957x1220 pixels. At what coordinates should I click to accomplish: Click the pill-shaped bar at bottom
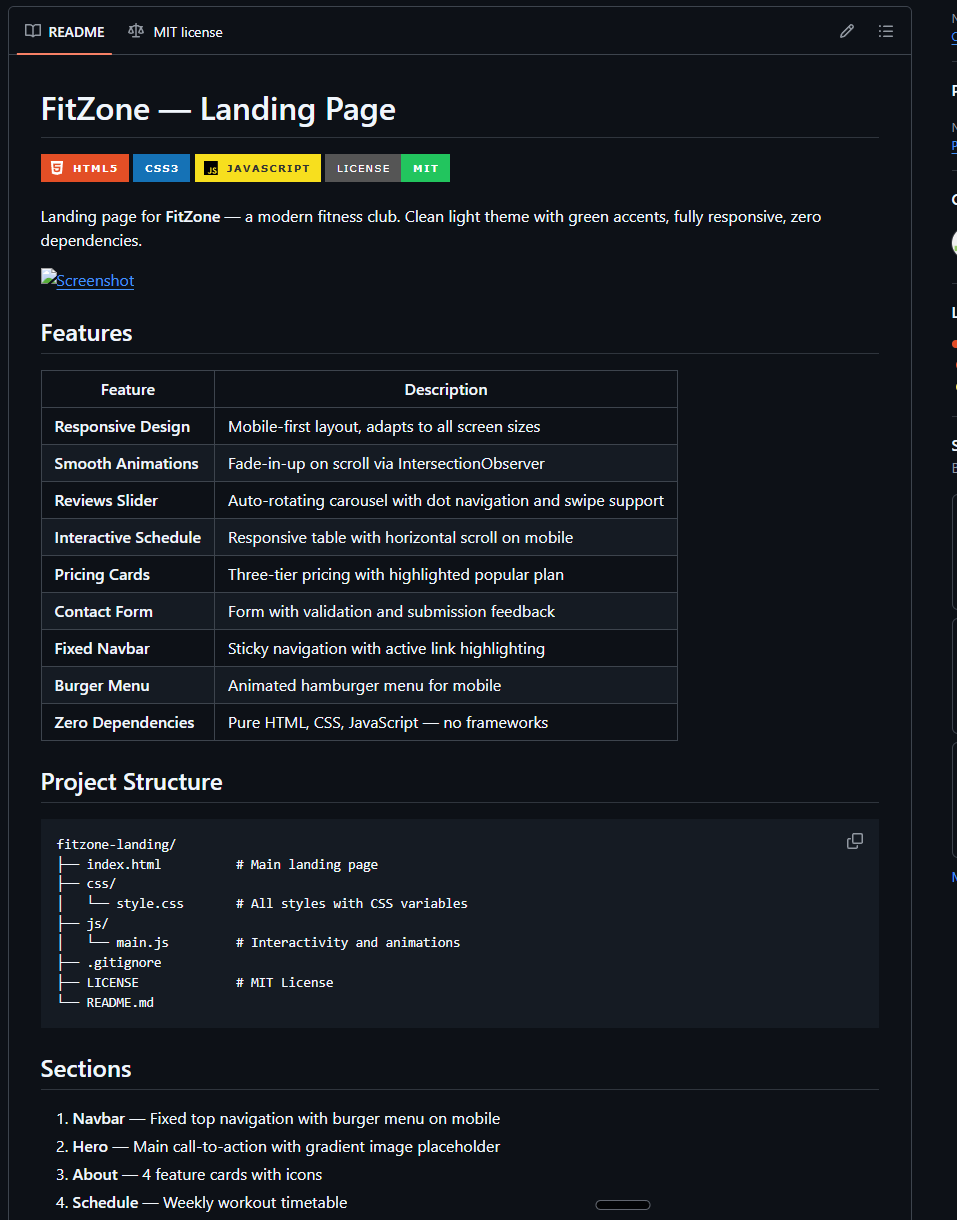point(622,1205)
